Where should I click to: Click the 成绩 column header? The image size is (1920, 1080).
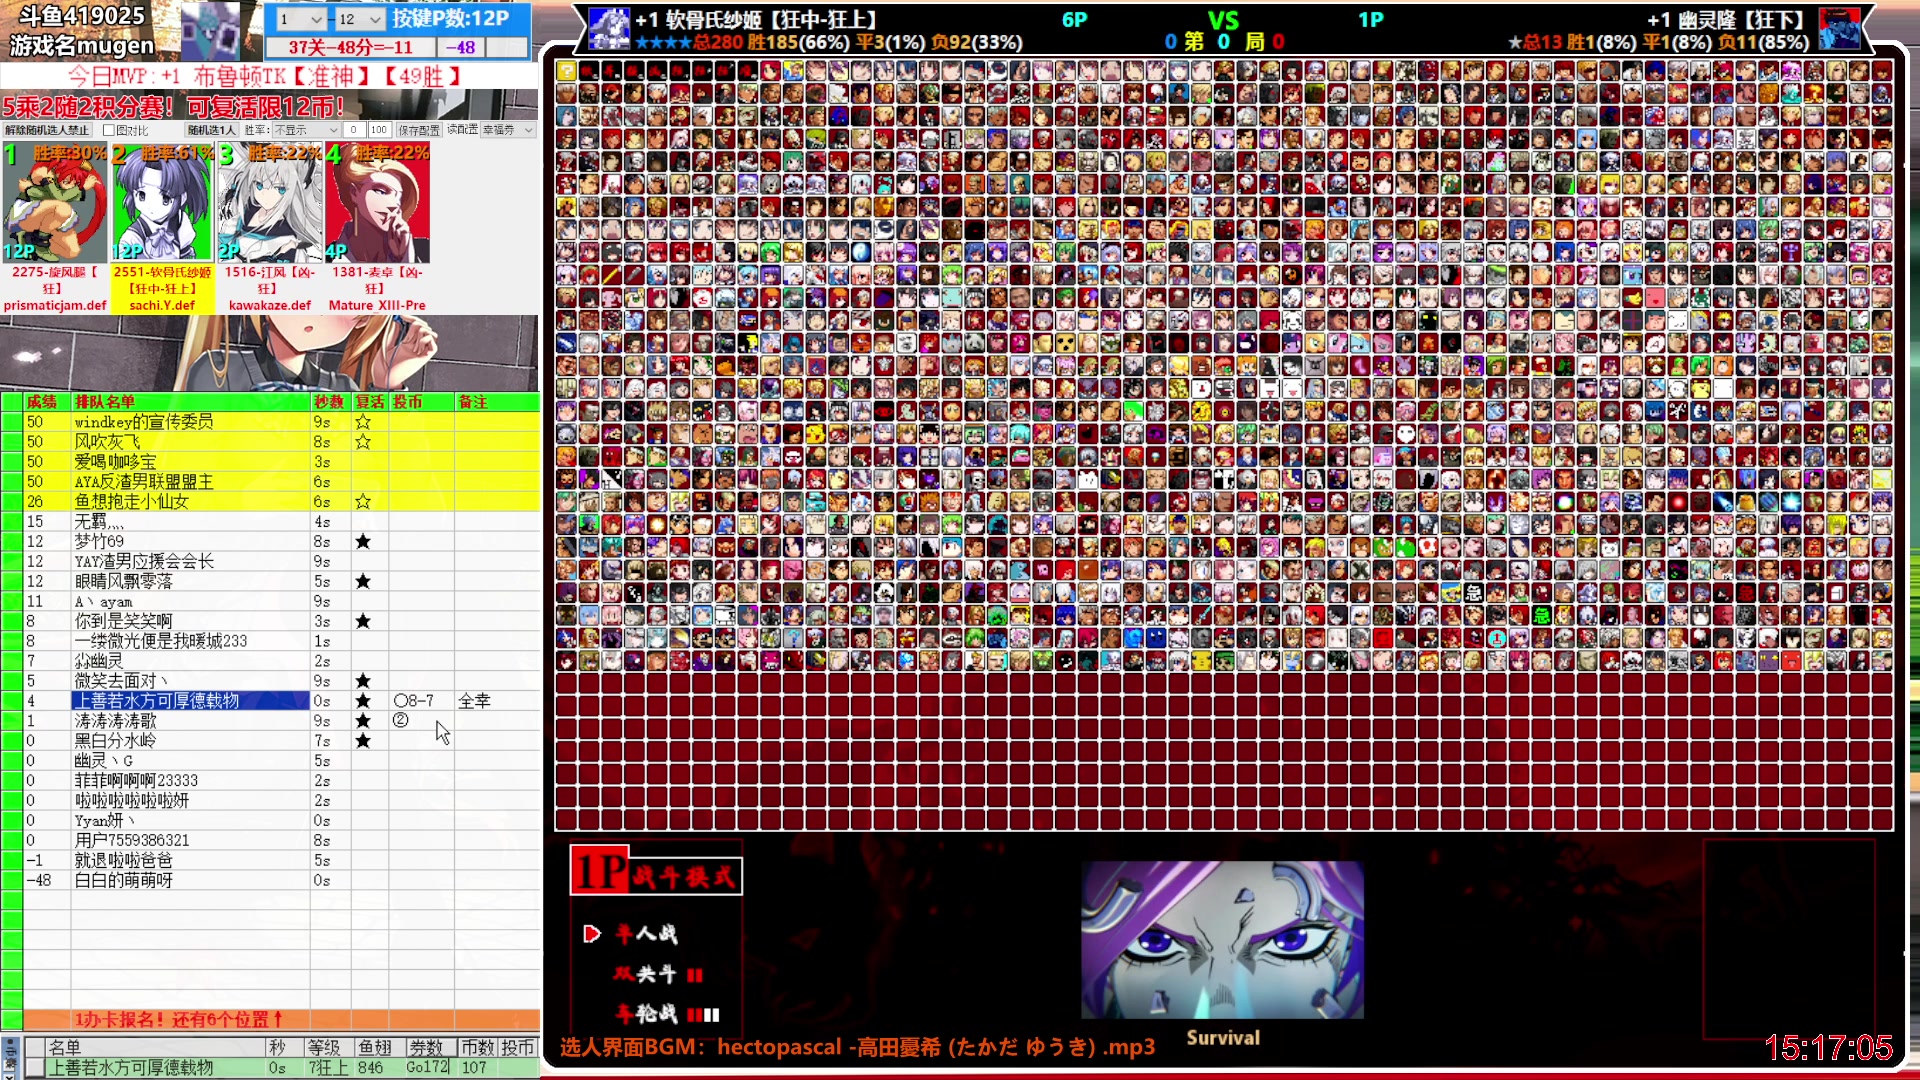click(46, 402)
